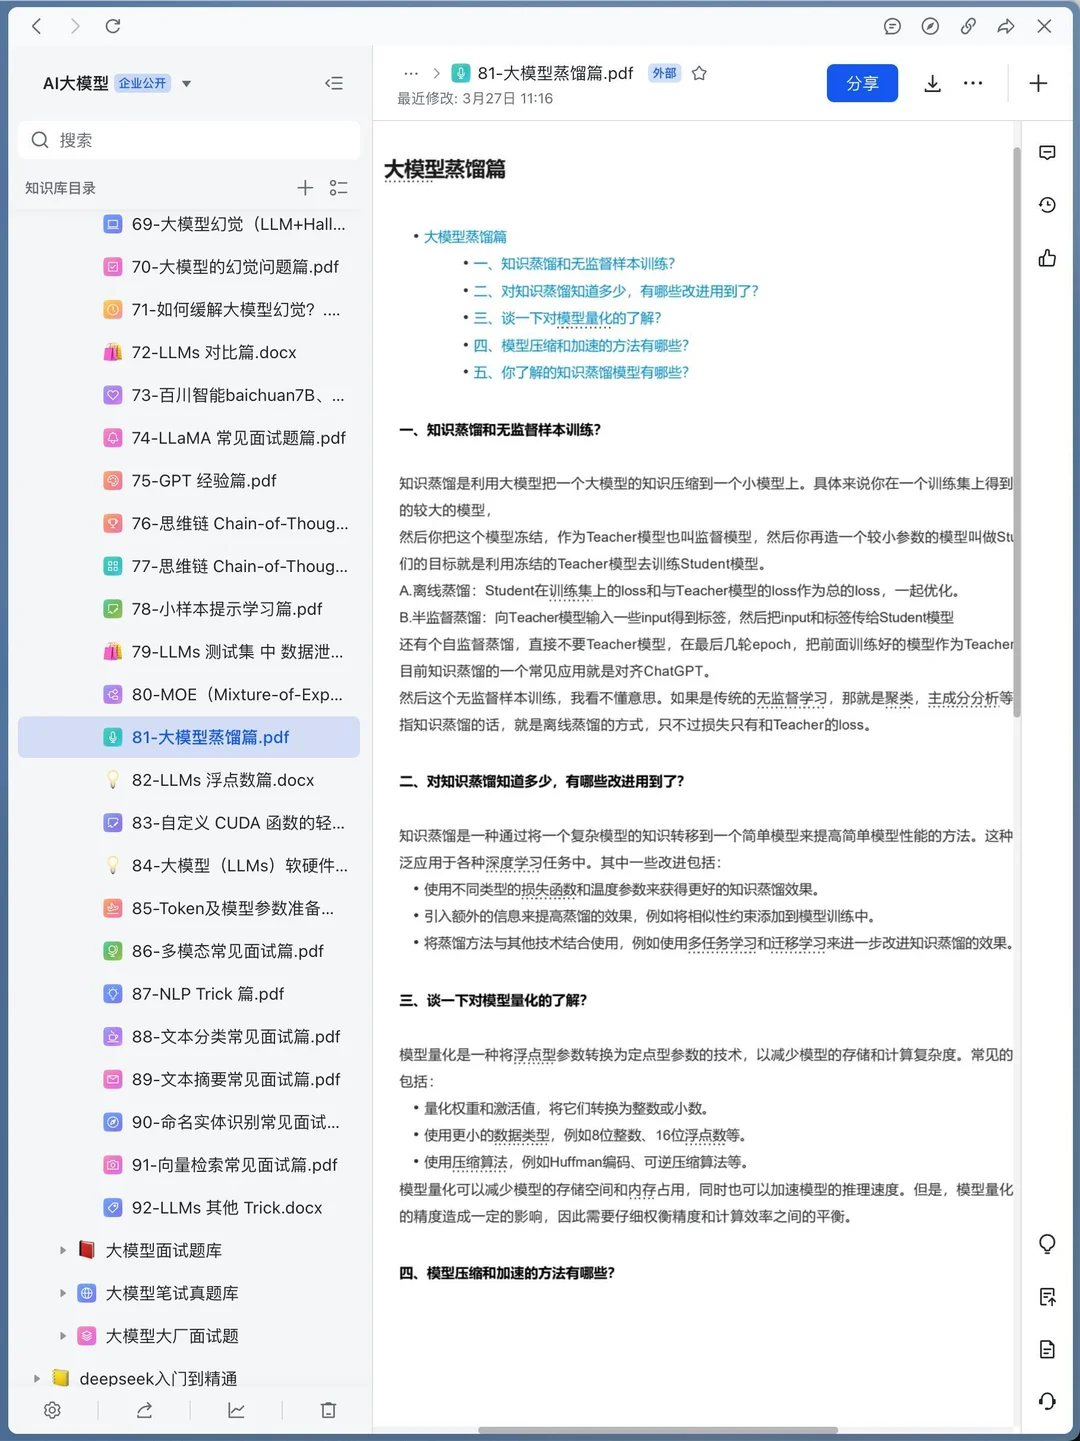The image size is (1080, 1441).
Task: Click the 搜索 search input field
Action: (x=188, y=140)
